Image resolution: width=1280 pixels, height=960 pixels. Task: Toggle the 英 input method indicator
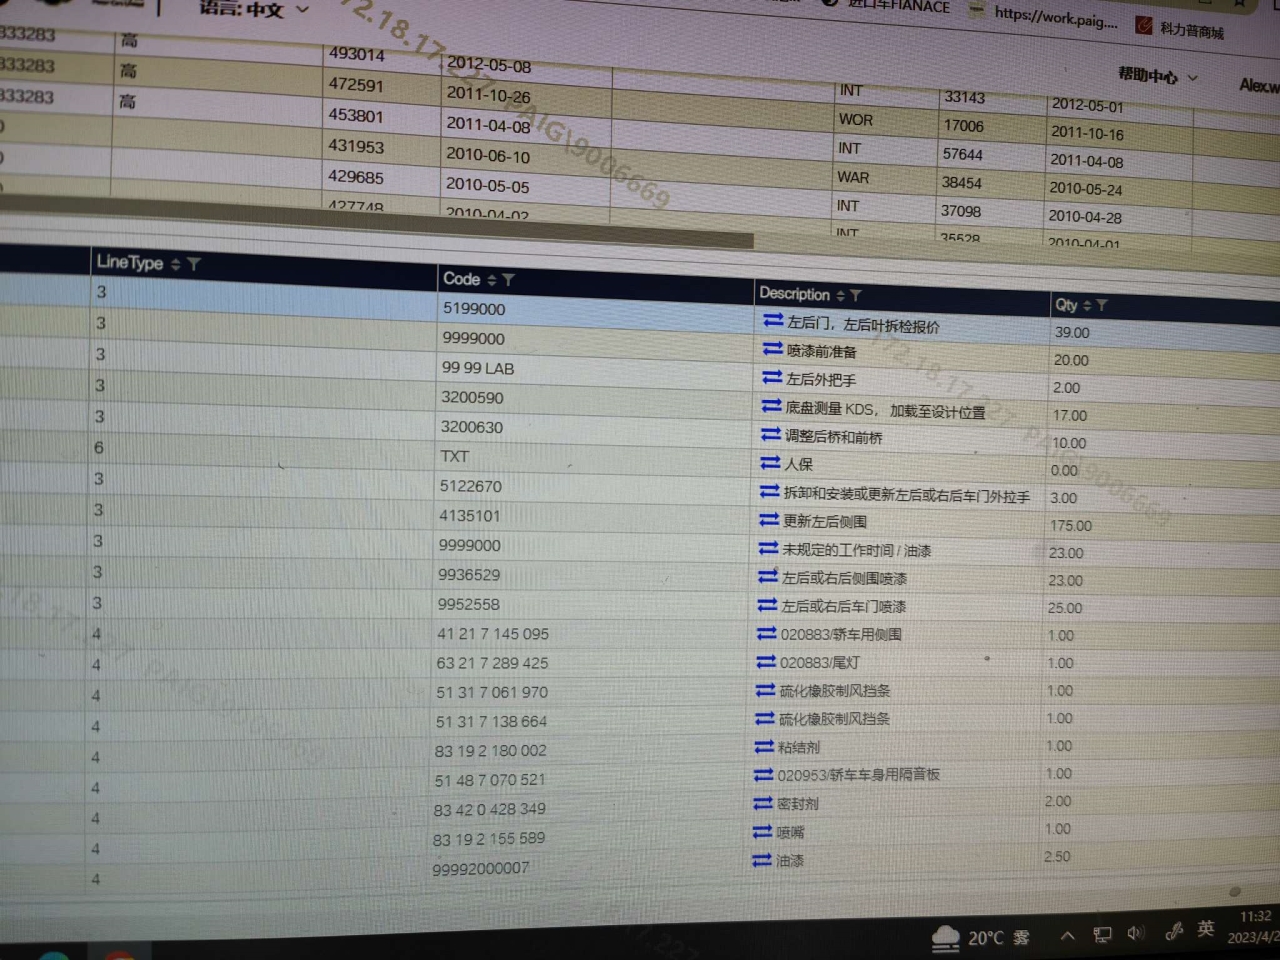(x=1206, y=929)
